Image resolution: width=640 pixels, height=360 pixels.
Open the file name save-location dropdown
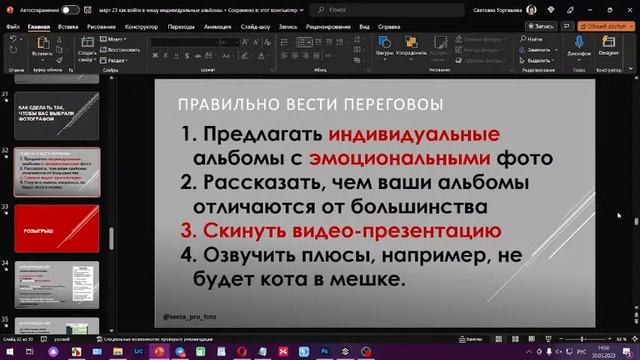[x=302, y=10]
